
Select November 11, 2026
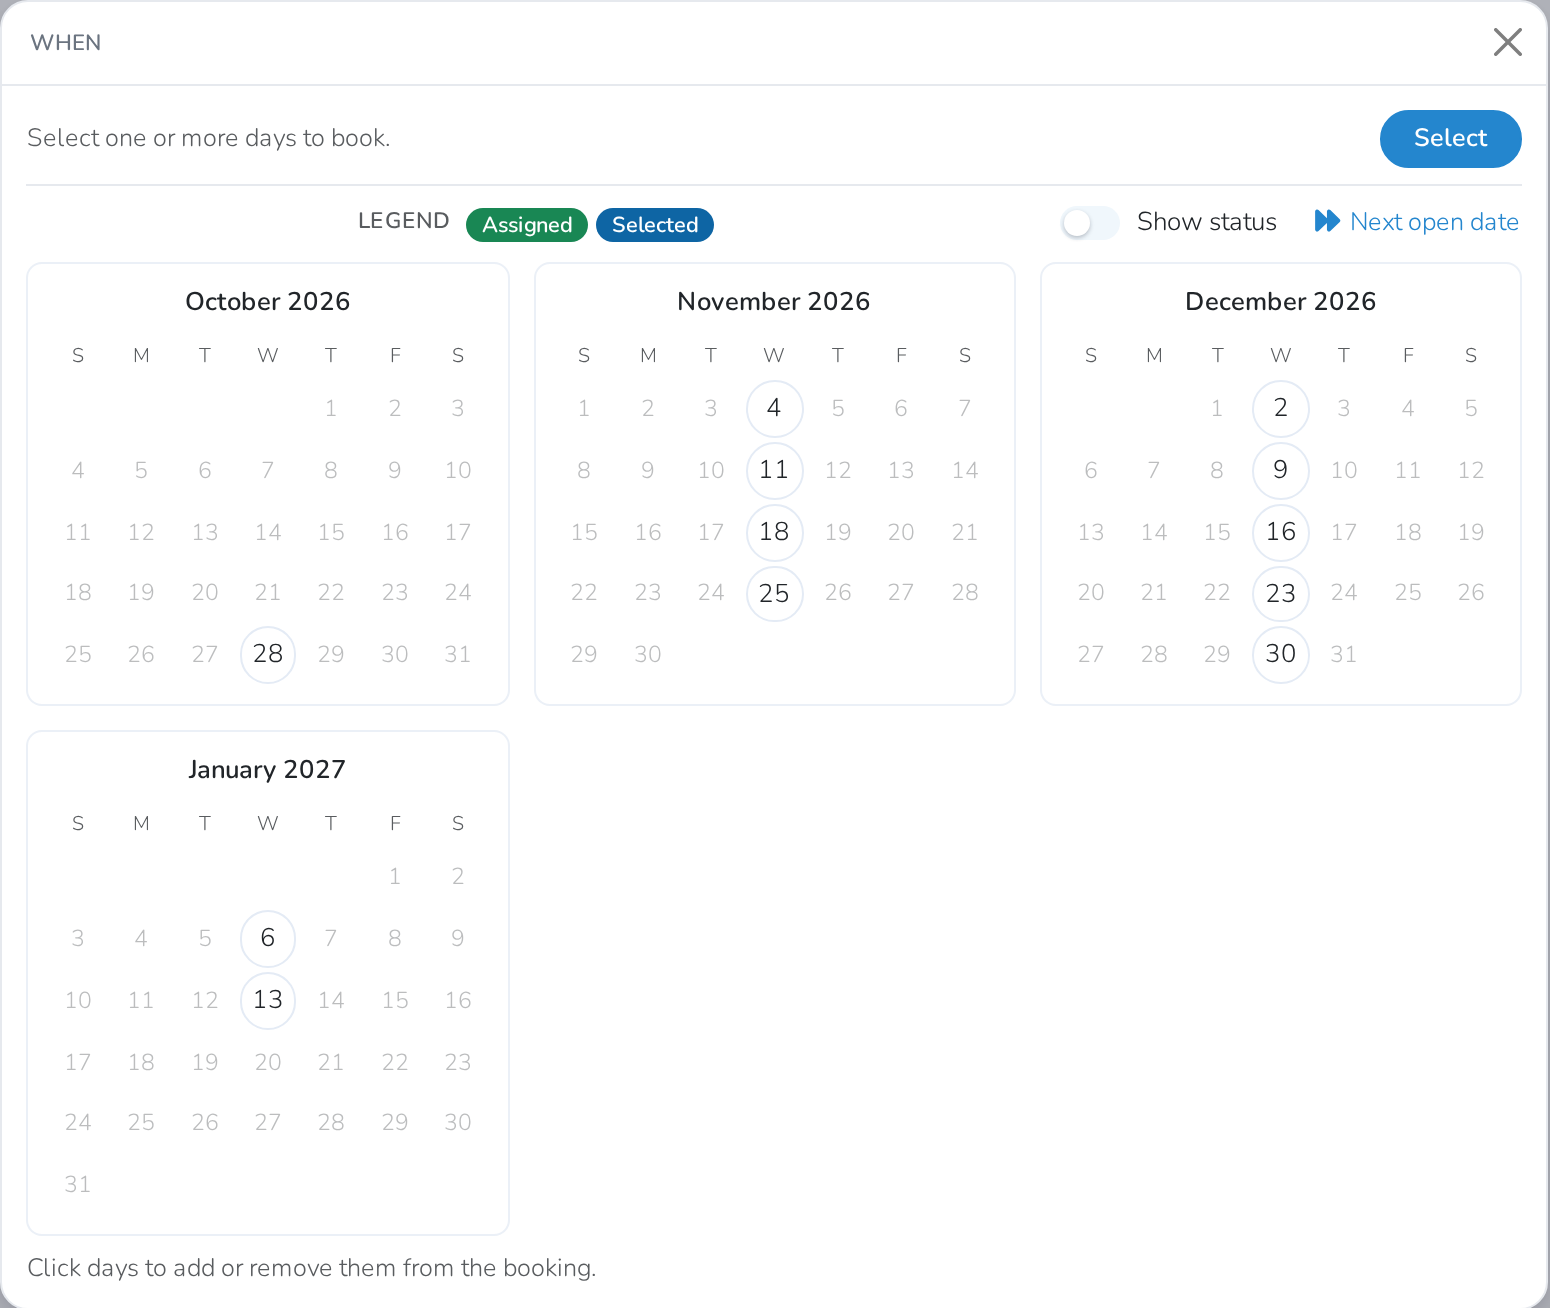click(774, 471)
